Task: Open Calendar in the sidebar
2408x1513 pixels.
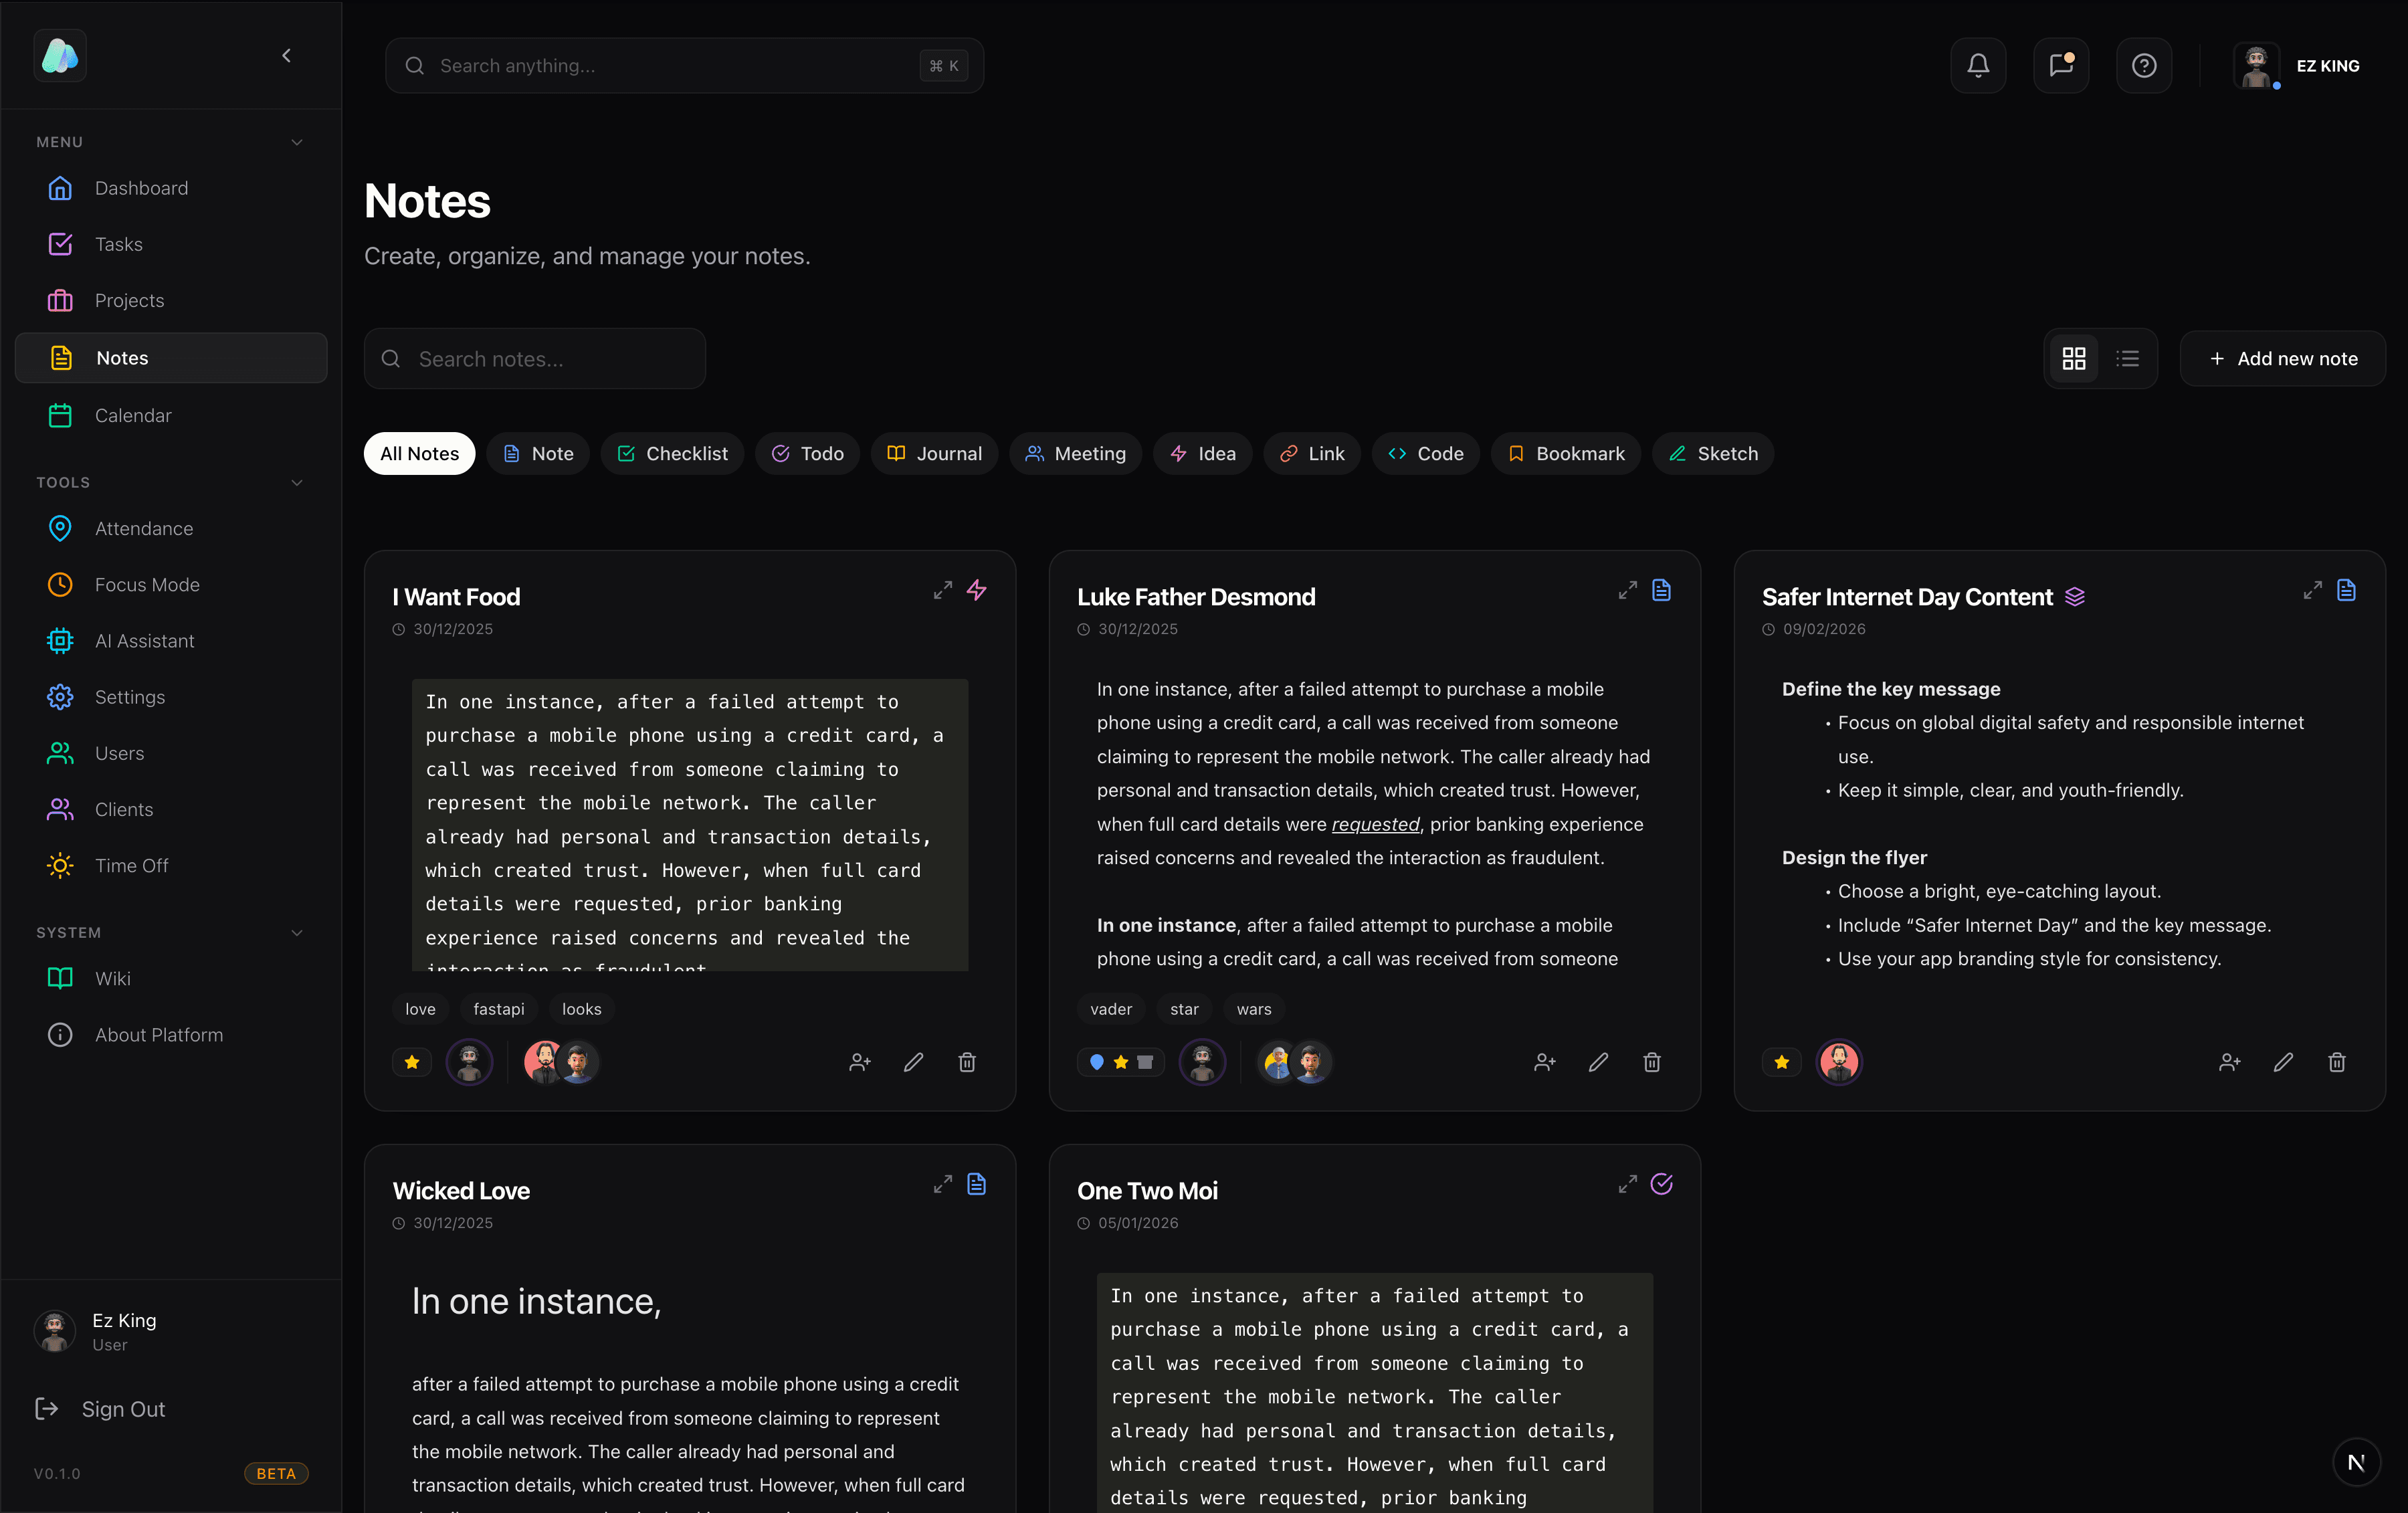Action: coord(171,415)
